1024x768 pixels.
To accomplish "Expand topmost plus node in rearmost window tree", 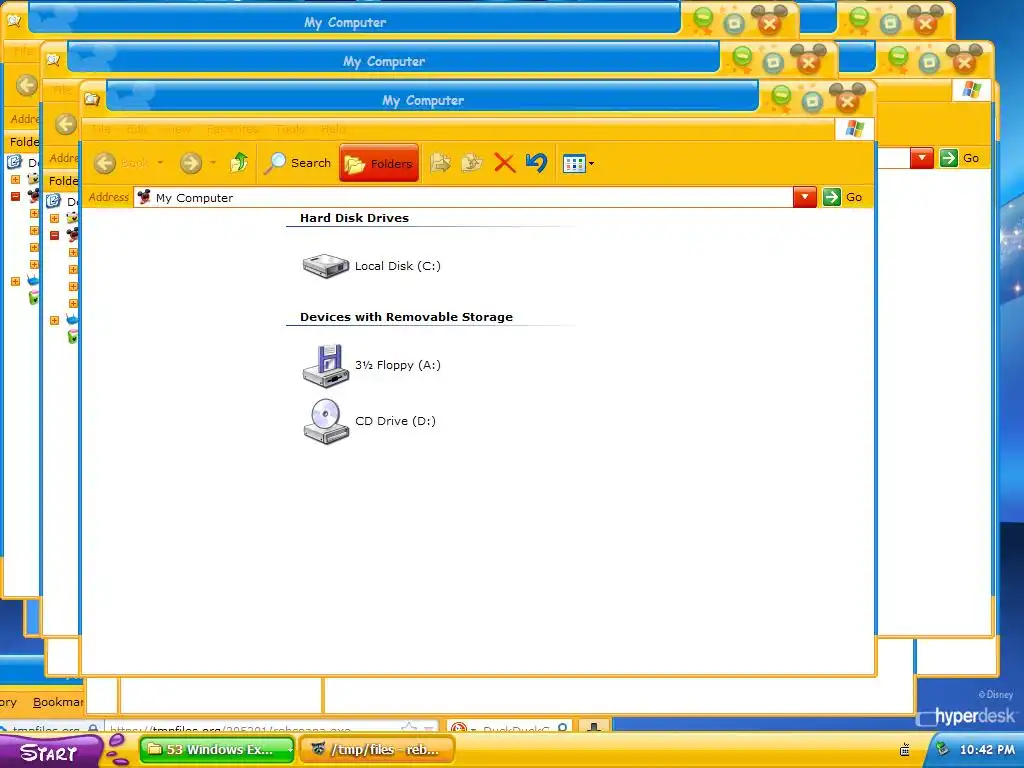I will coord(16,179).
